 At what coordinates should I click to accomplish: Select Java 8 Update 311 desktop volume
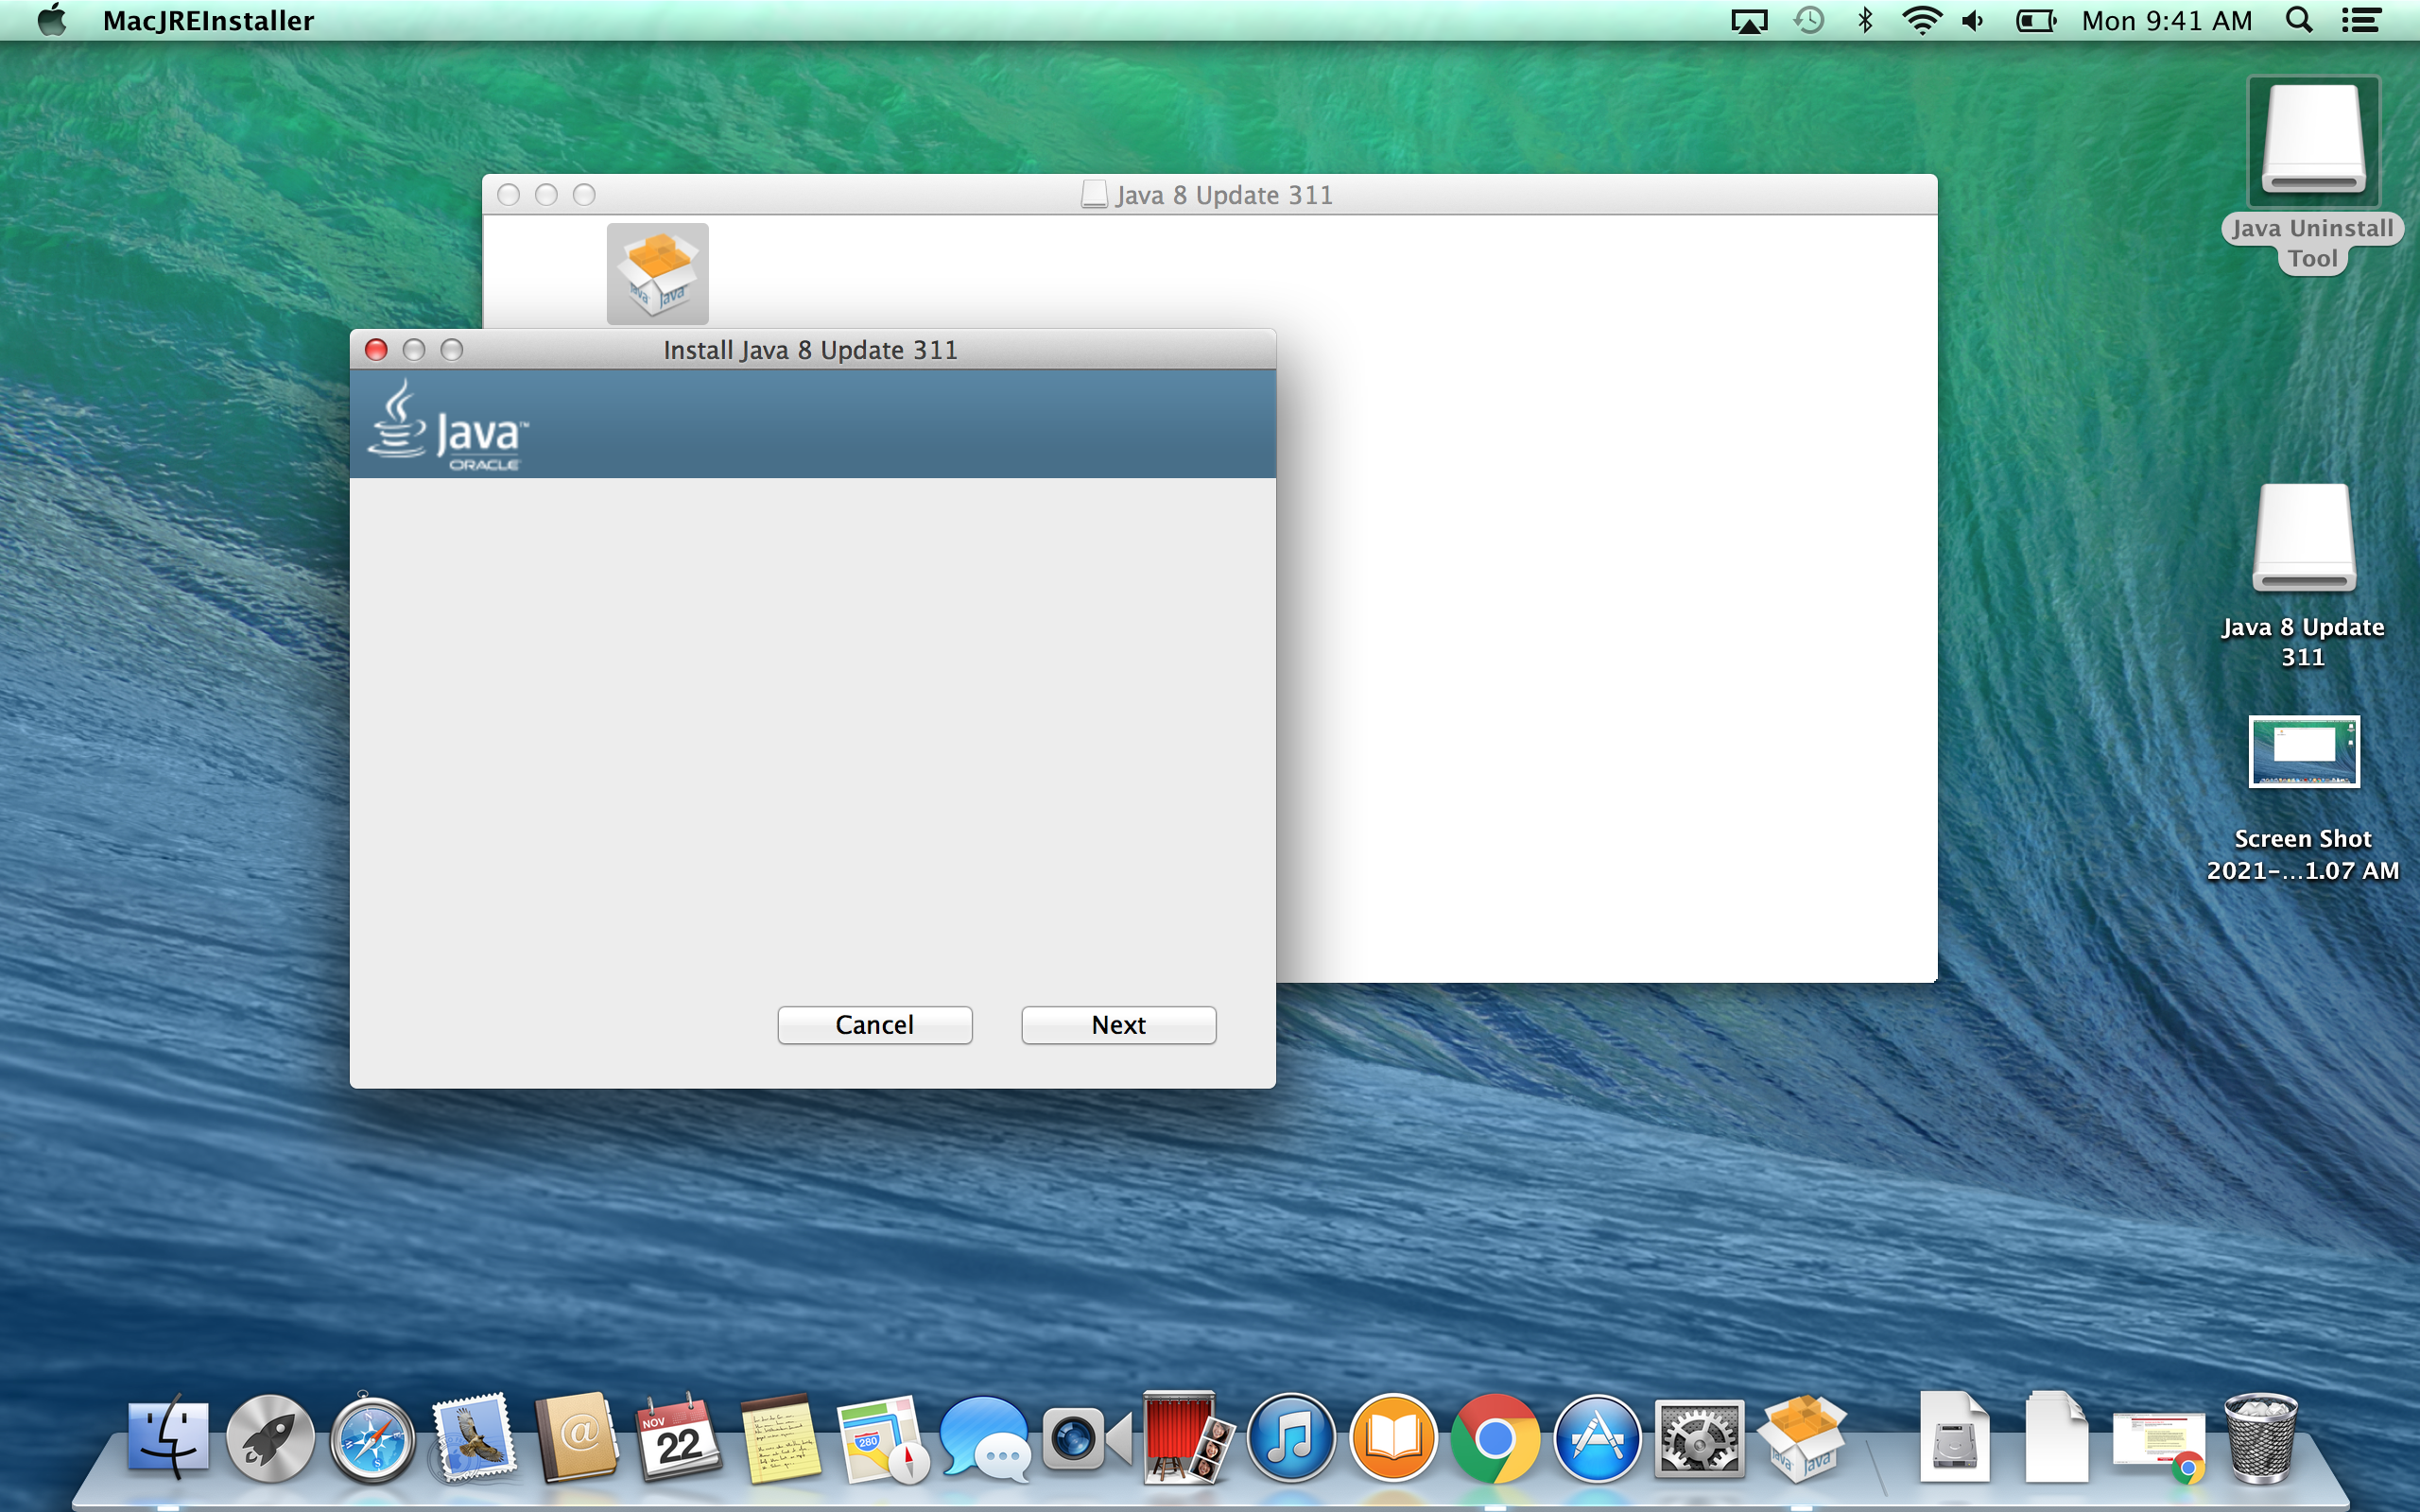2303,540
